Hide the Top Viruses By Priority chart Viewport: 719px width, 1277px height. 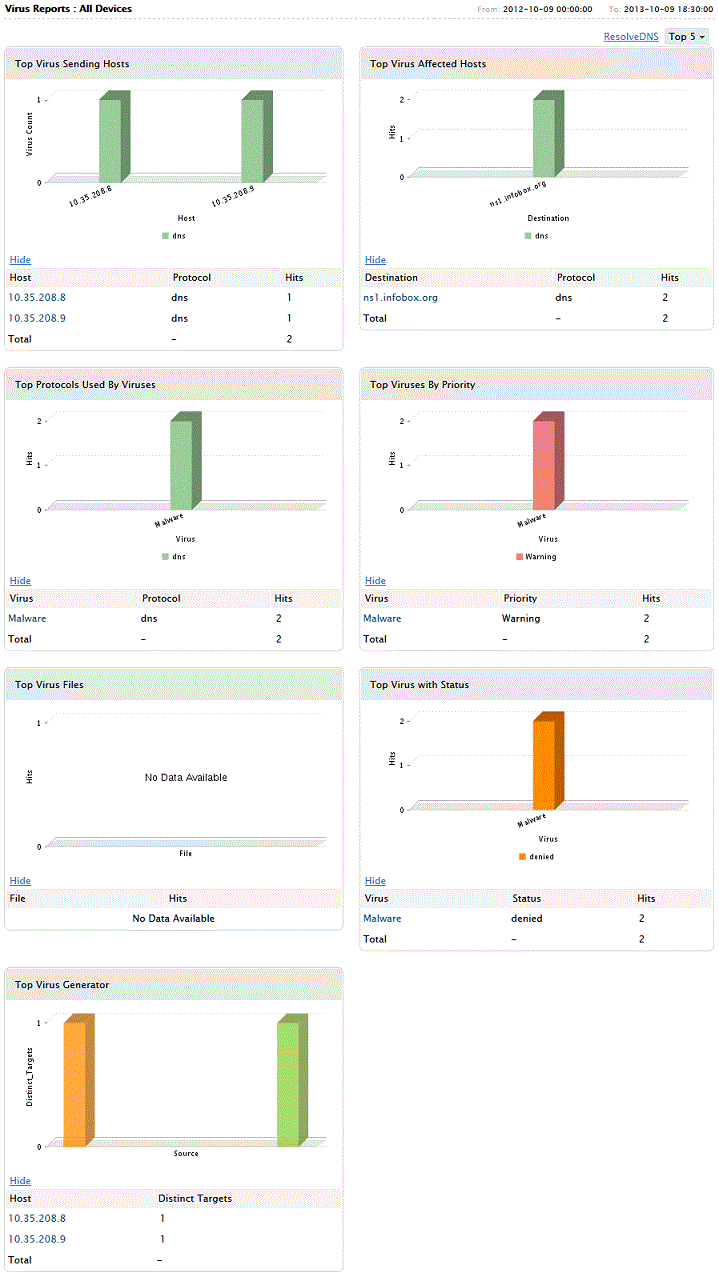(x=375, y=581)
